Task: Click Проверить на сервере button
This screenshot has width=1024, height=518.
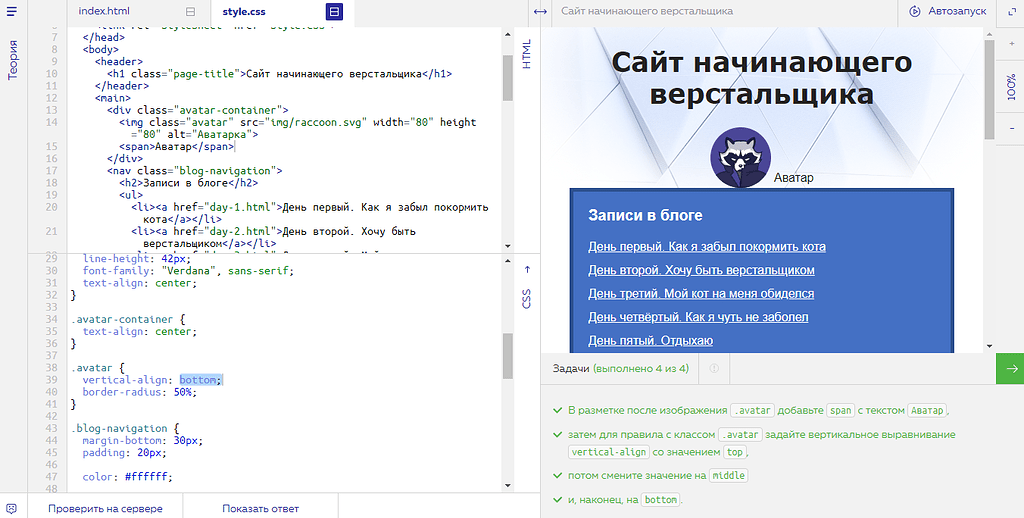Action: pyautogui.click(x=105, y=508)
